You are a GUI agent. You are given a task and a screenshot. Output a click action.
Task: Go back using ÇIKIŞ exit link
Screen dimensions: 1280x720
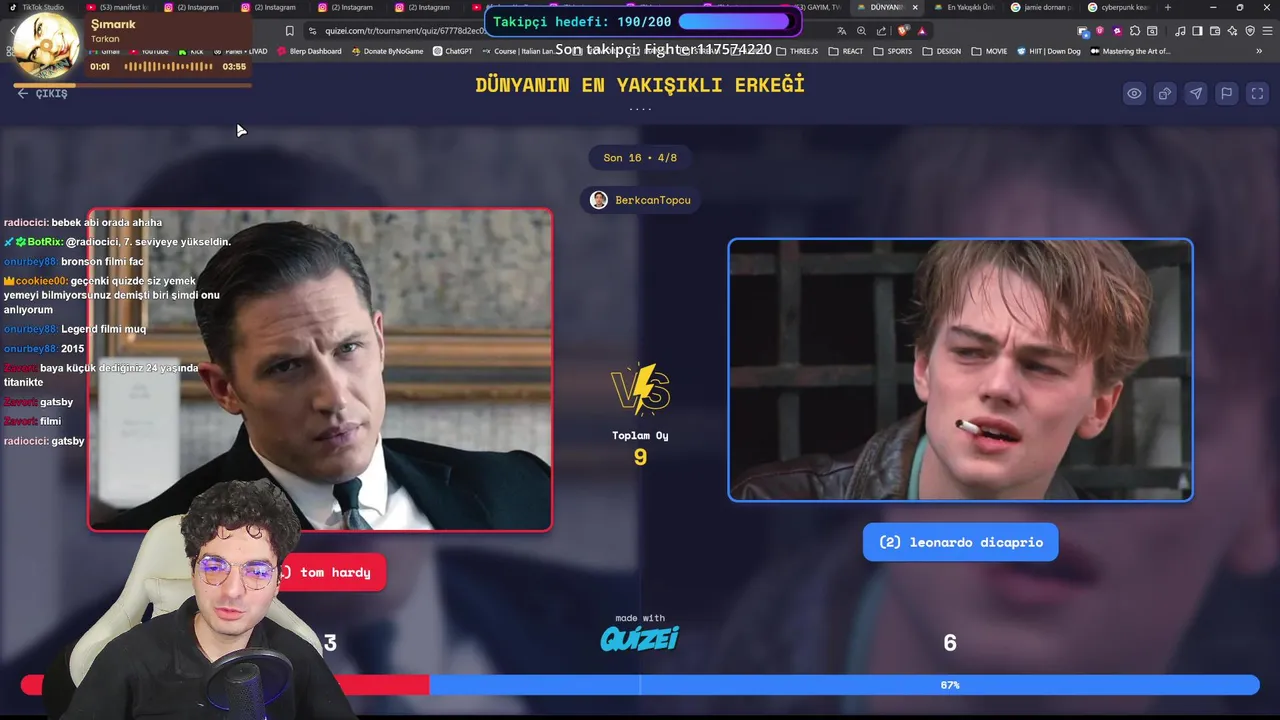(x=42, y=93)
